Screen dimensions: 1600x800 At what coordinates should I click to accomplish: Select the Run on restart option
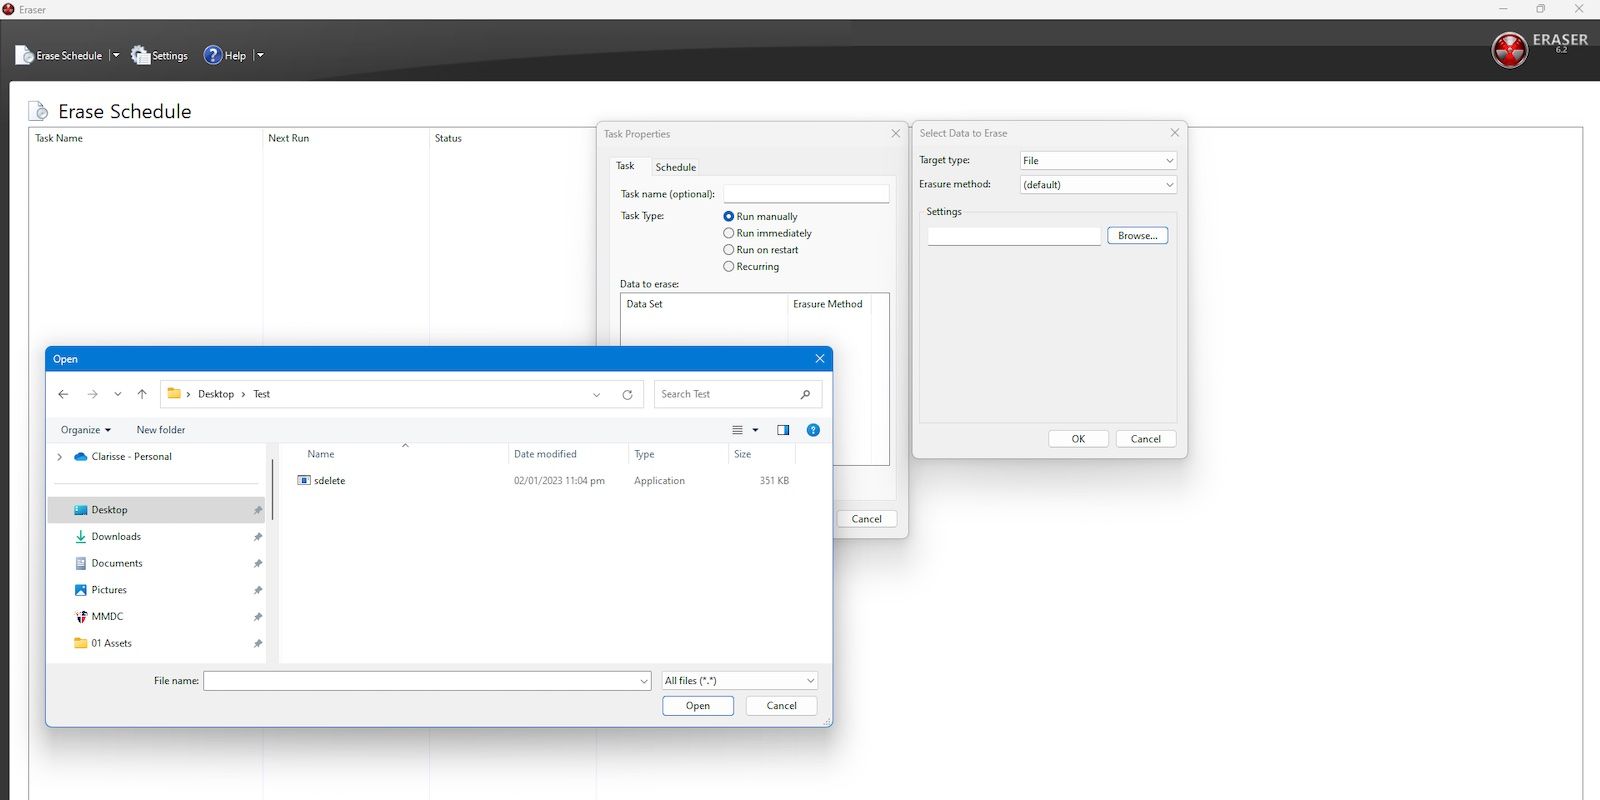[x=760, y=250]
